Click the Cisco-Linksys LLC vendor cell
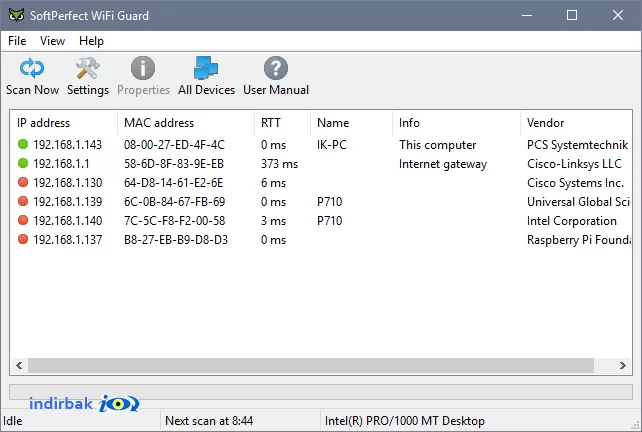 point(574,164)
